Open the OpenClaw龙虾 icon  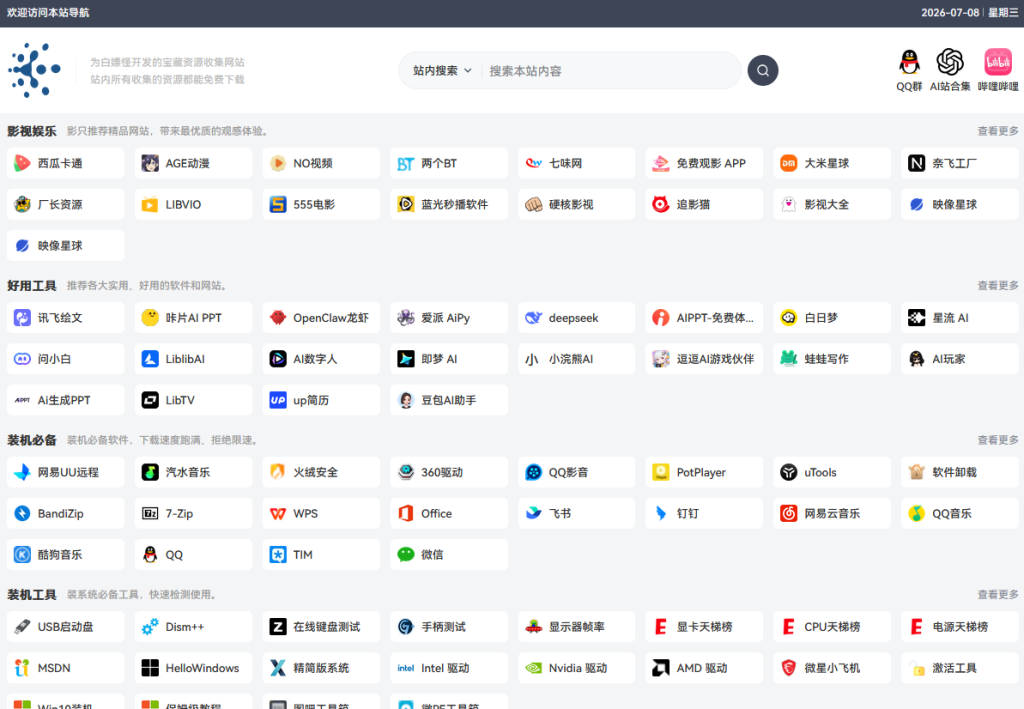tap(278, 318)
